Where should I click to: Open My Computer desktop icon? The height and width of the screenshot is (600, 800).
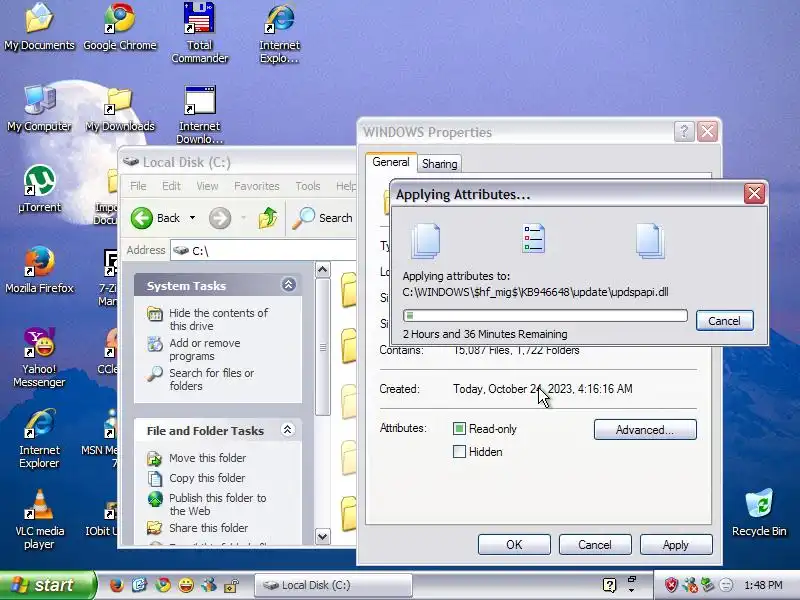(39, 108)
